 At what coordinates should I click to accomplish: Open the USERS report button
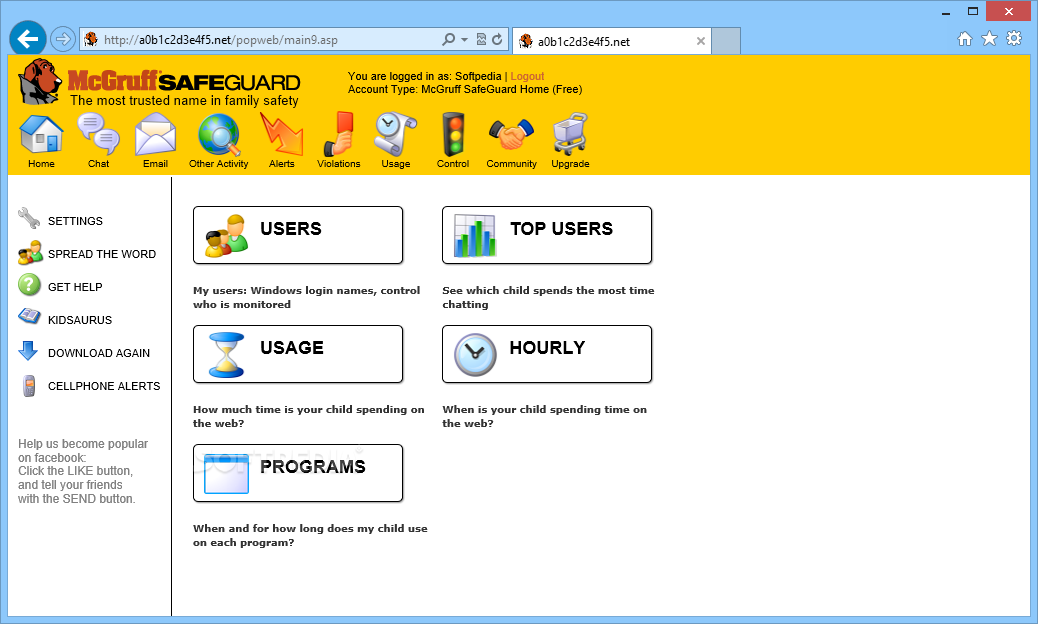coord(298,235)
